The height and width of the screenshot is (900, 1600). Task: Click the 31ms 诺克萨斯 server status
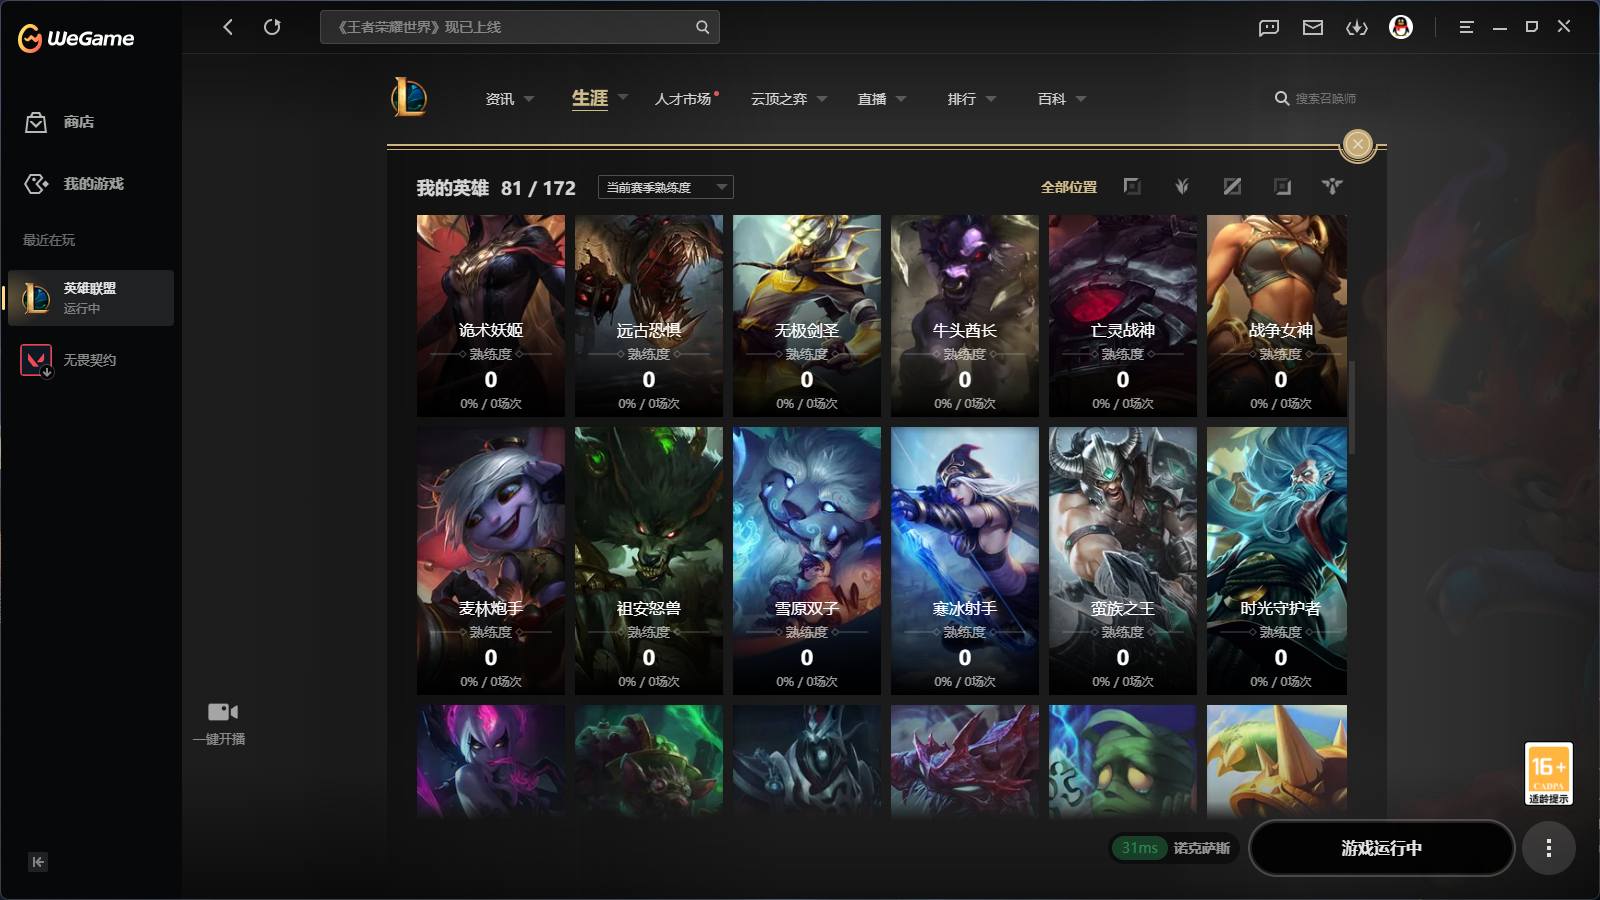click(1174, 848)
